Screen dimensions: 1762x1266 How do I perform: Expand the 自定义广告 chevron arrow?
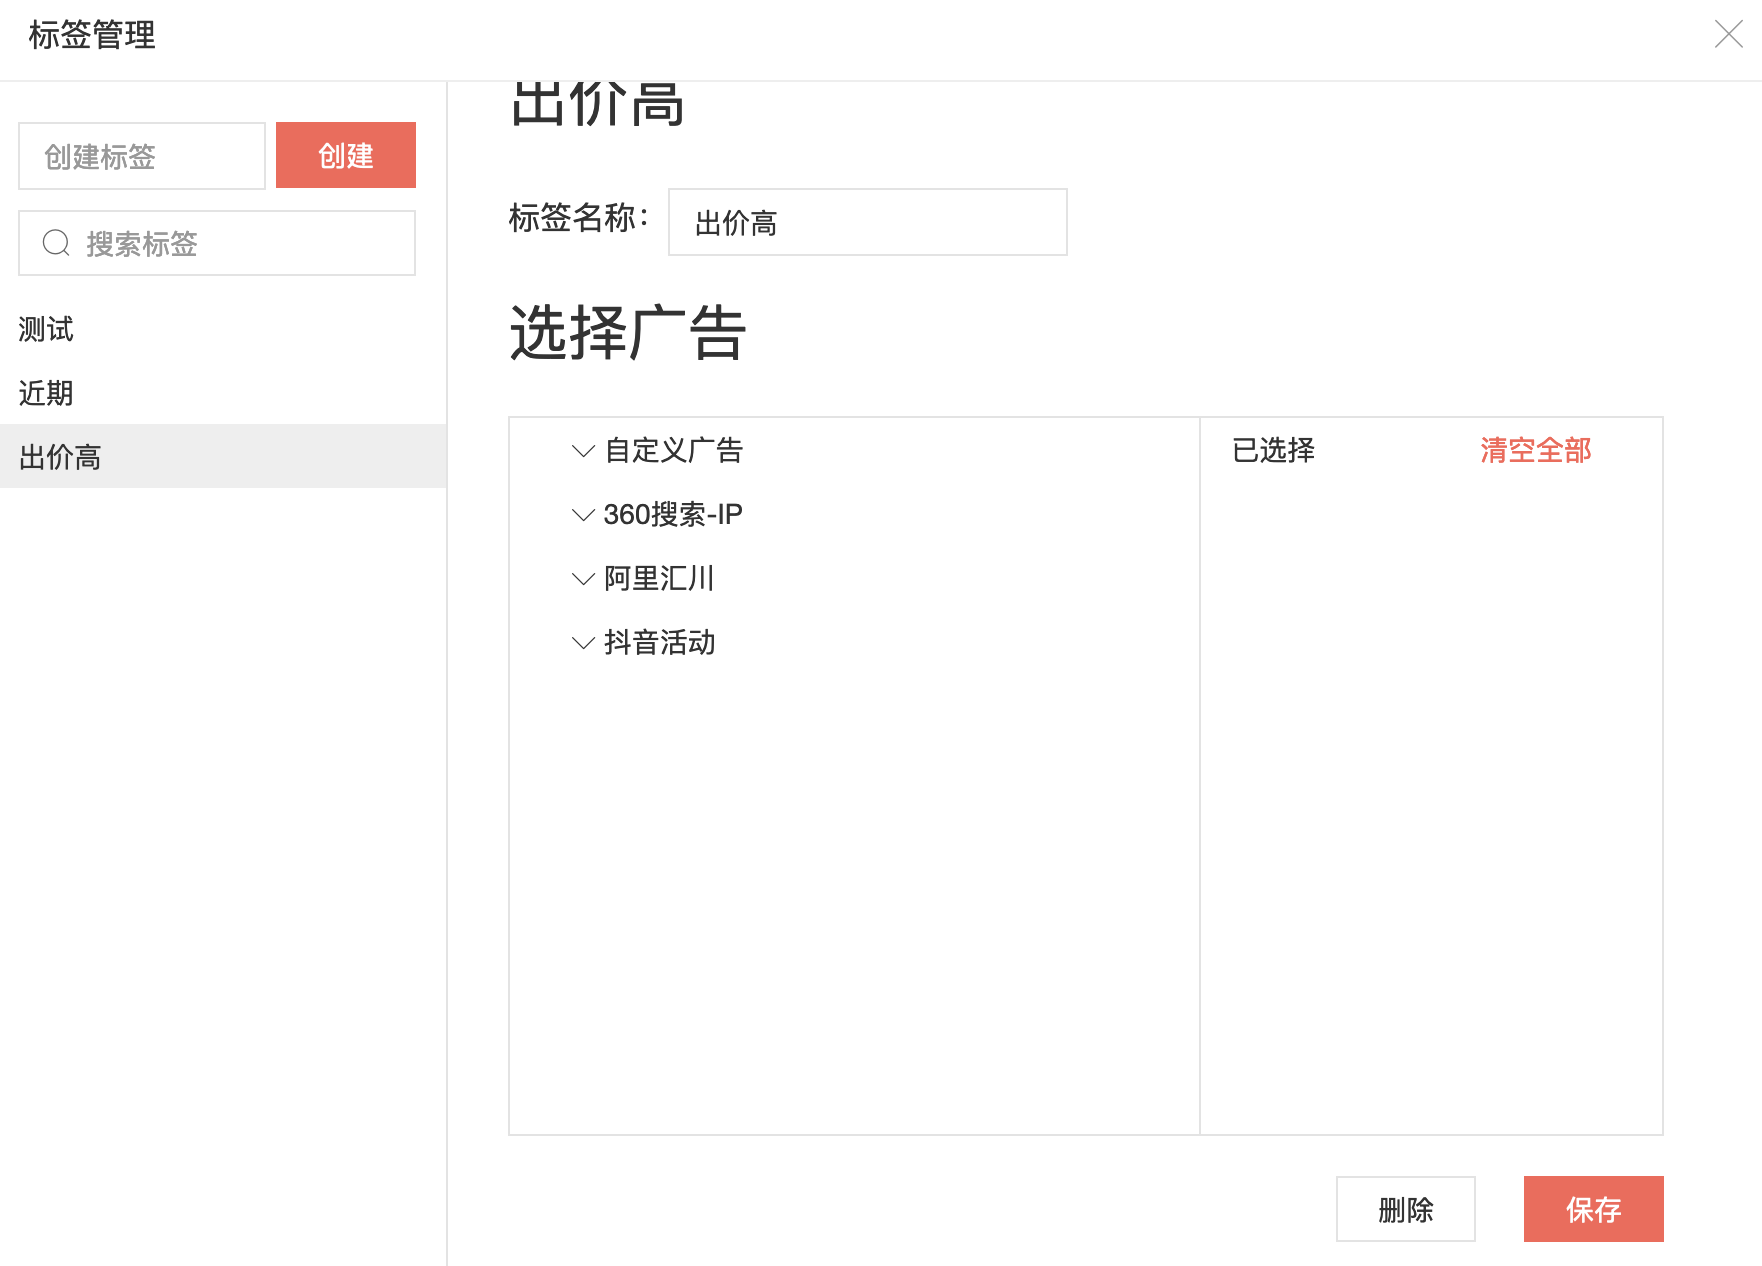click(583, 451)
